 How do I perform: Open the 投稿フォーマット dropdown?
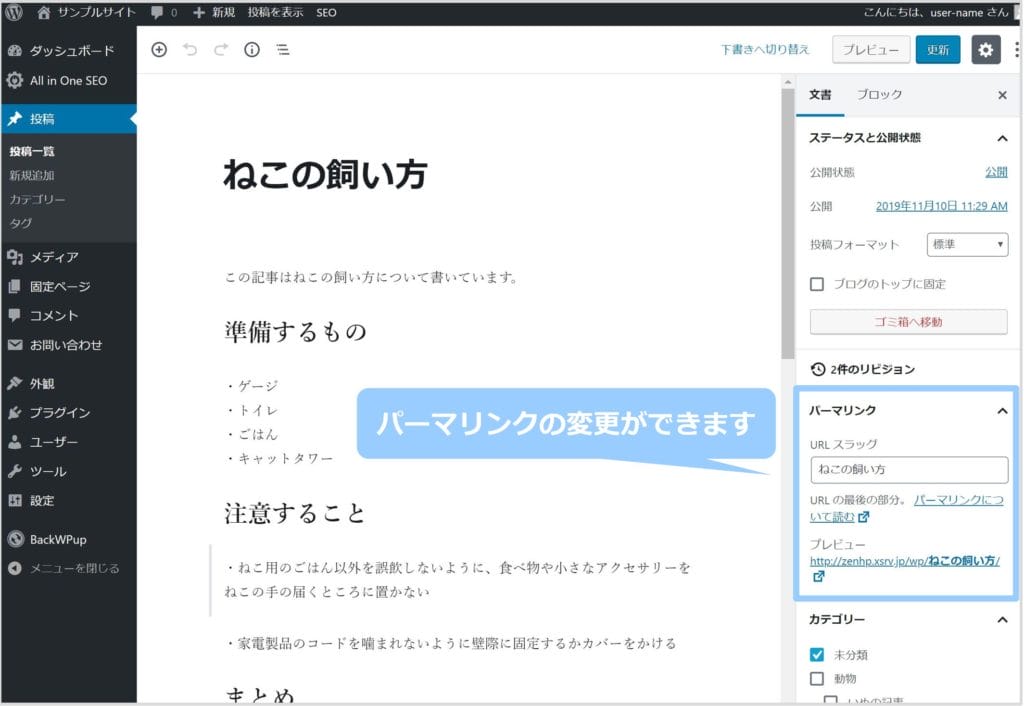tap(967, 244)
